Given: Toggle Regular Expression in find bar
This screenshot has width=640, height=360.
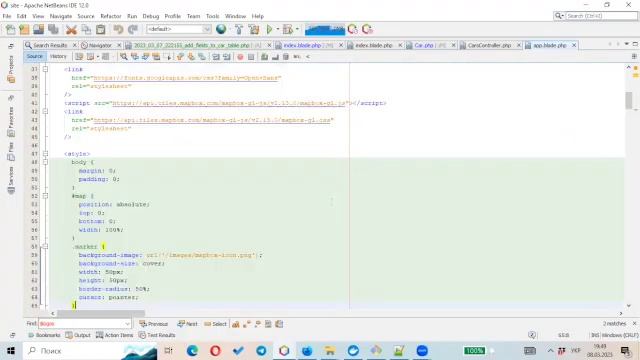Looking at the screenshot, I should [258, 324].
